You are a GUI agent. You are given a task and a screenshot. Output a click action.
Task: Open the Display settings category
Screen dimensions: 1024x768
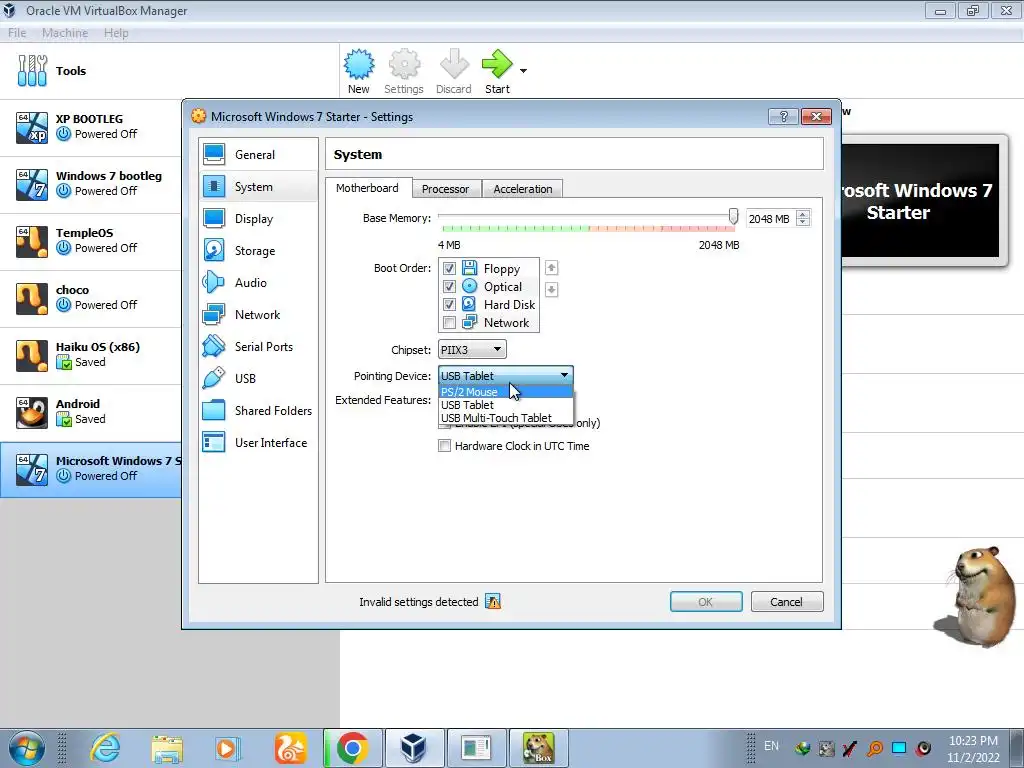pos(258,219)
